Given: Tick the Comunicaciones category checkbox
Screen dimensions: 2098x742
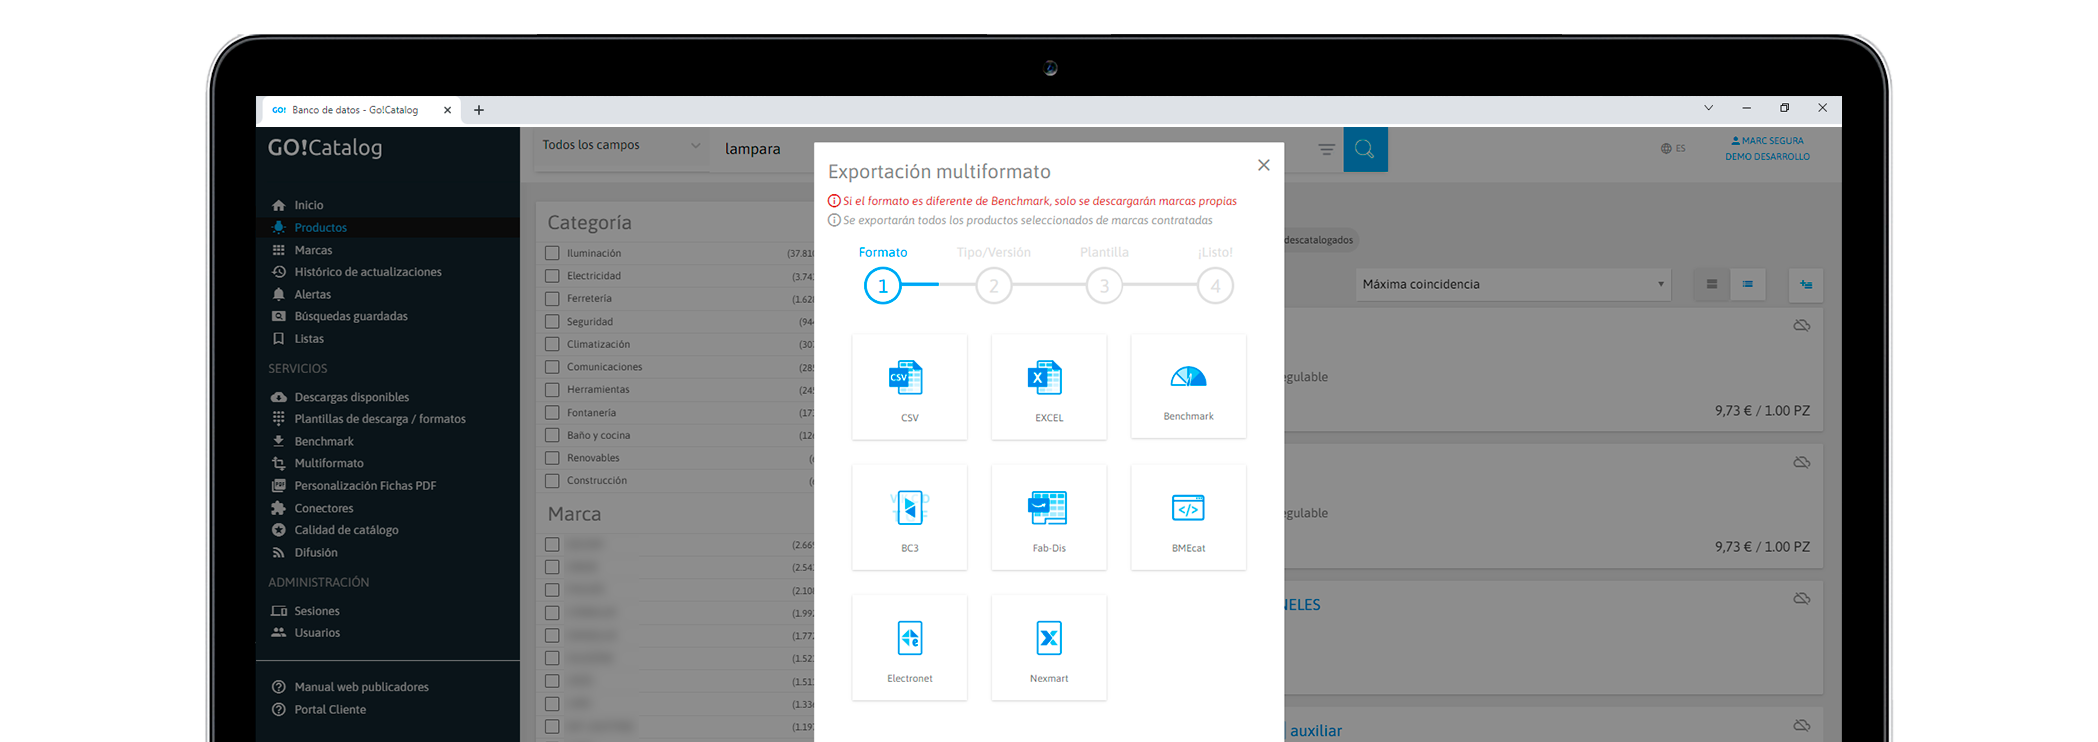Looking at the screenshot, I should (552, 367).
